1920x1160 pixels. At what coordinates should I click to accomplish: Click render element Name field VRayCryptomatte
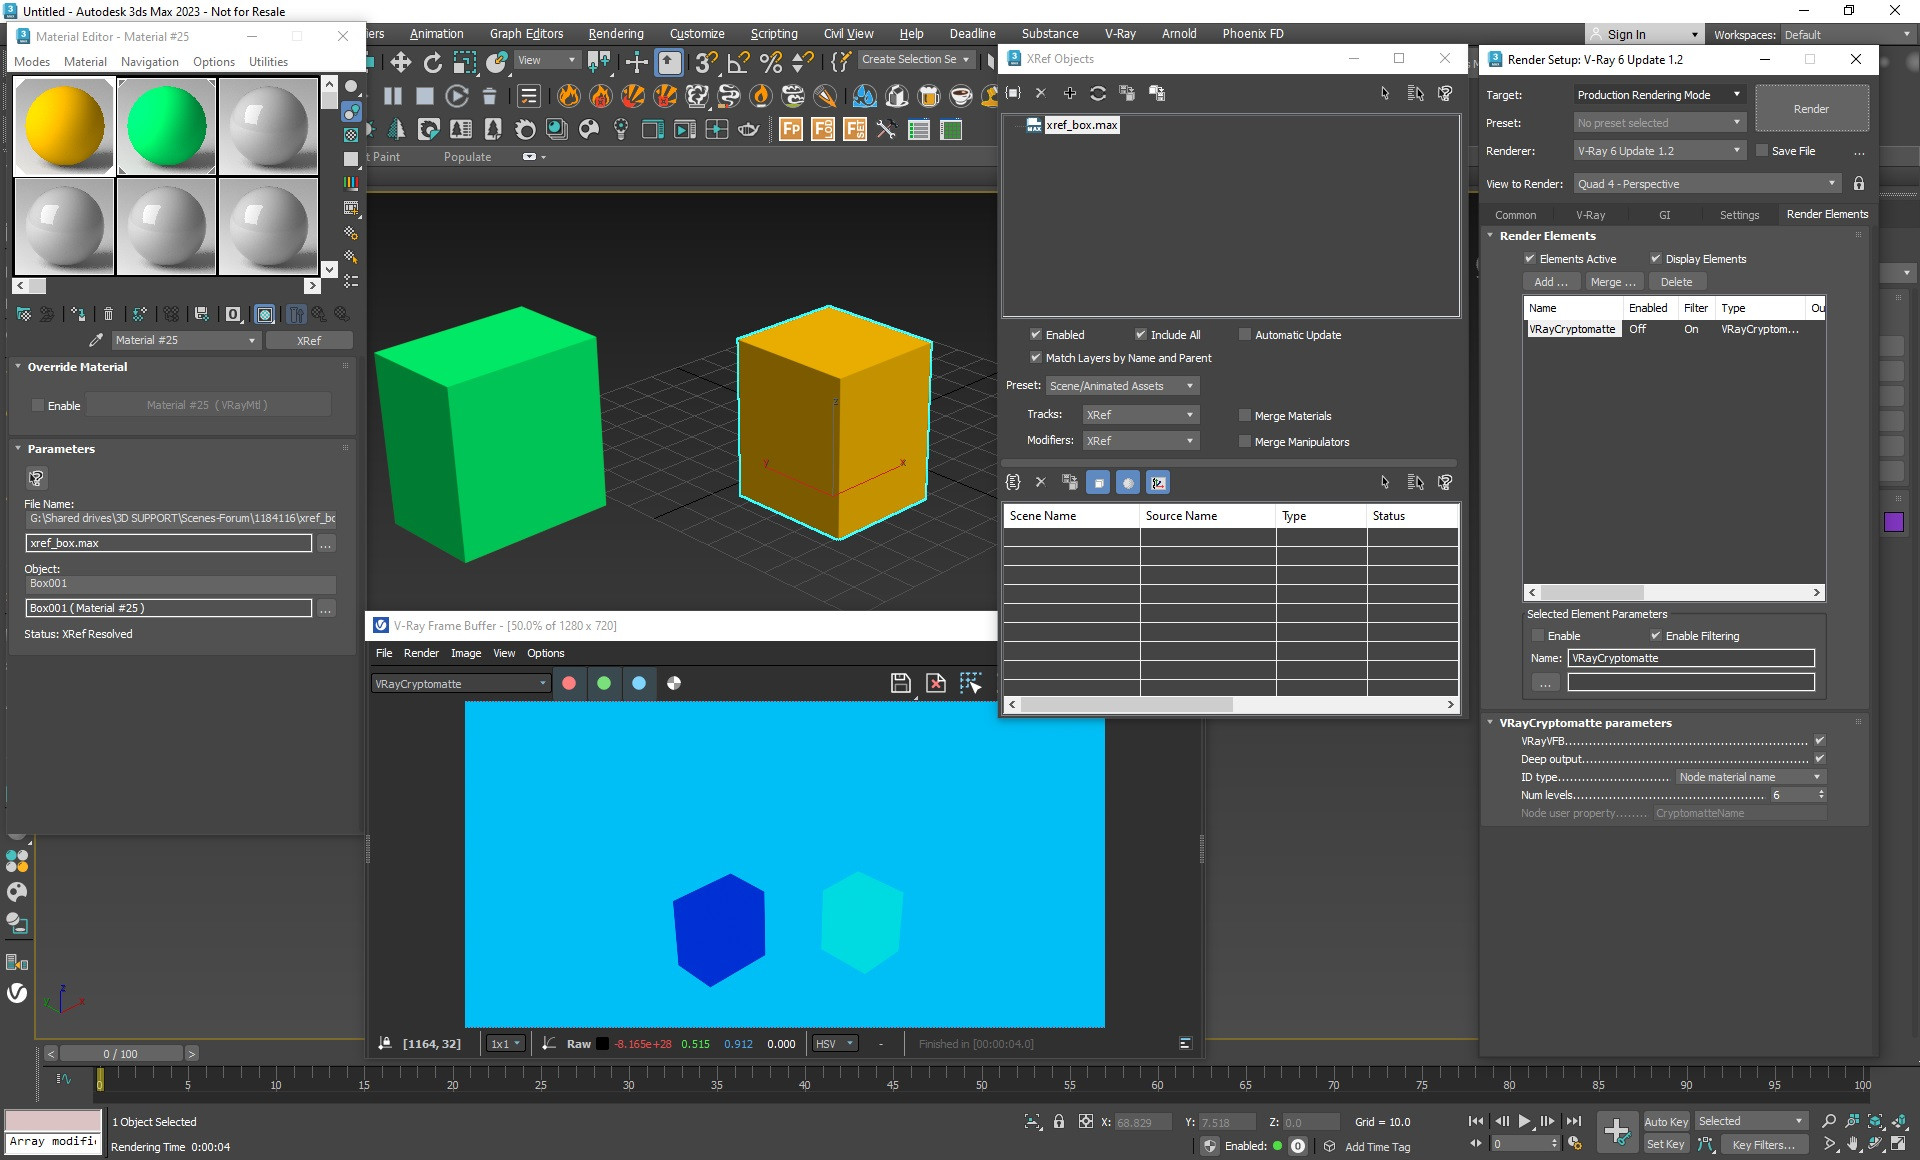(1691, 657)
